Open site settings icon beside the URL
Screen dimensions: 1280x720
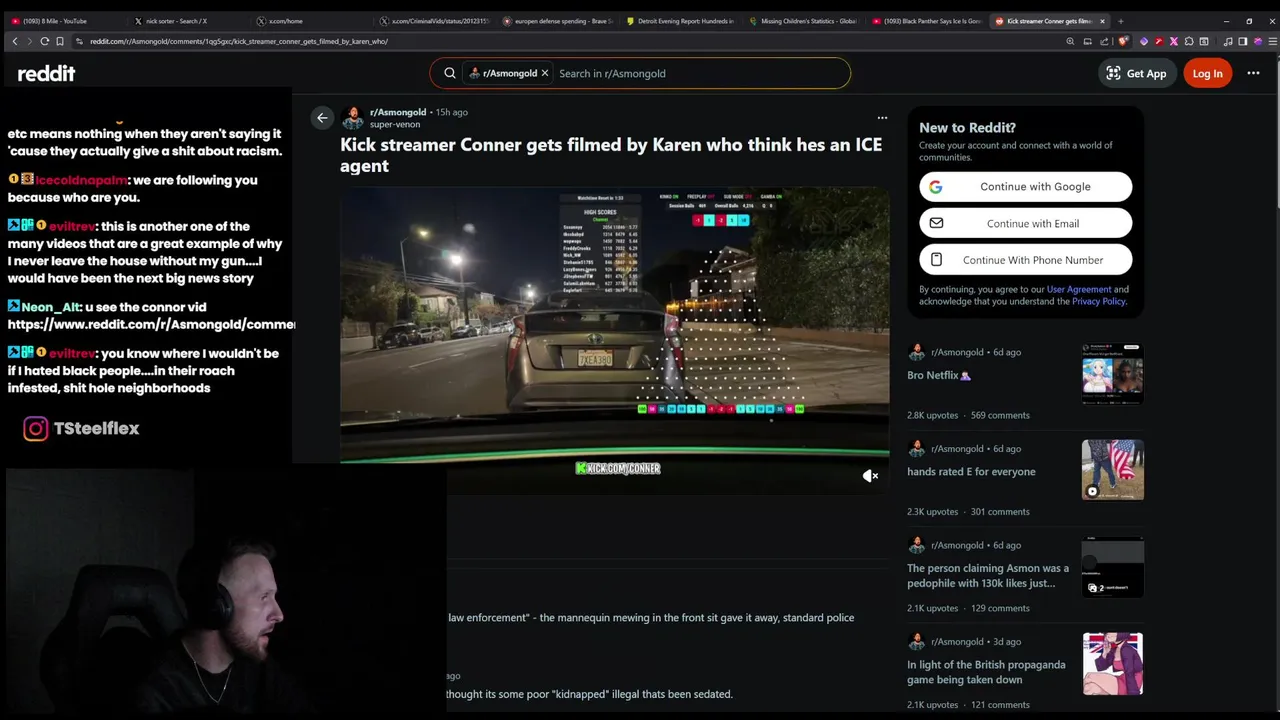(78, 41)
